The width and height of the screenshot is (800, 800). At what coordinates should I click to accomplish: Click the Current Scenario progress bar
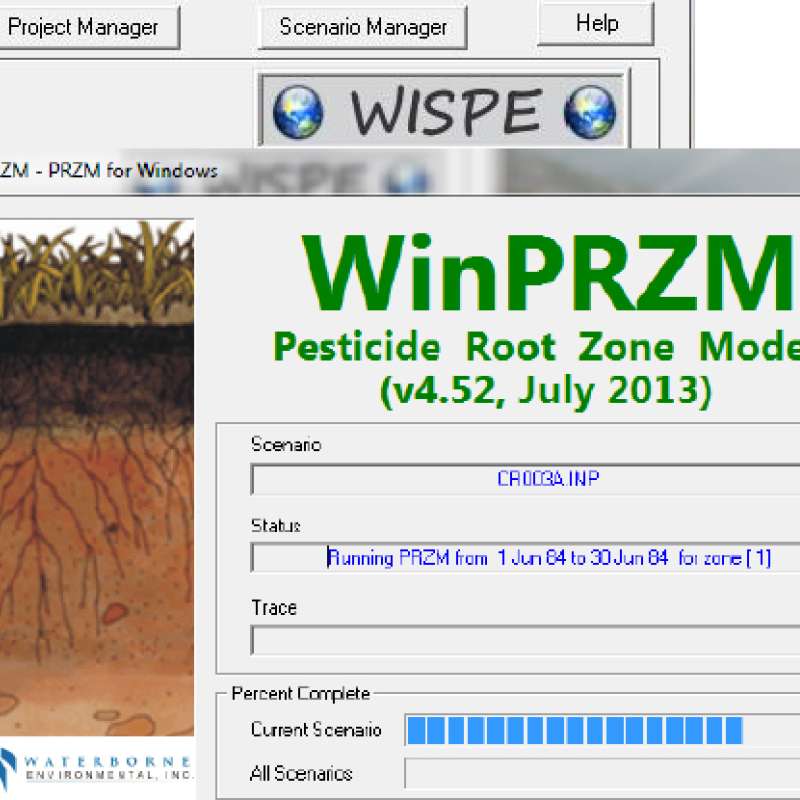[603, 730]
